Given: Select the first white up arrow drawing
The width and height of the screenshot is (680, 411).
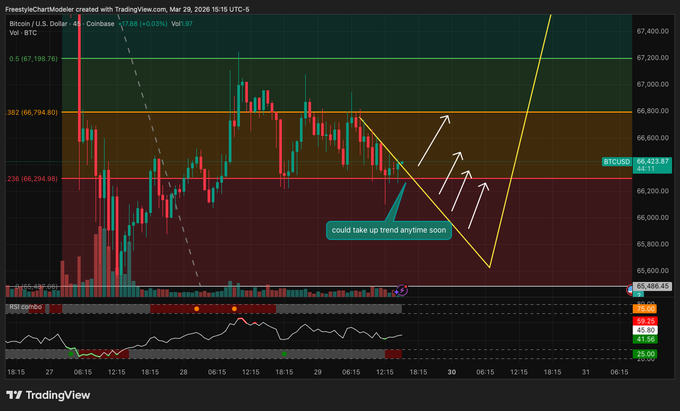Looking at the screenshot, I should click(433, 139).
